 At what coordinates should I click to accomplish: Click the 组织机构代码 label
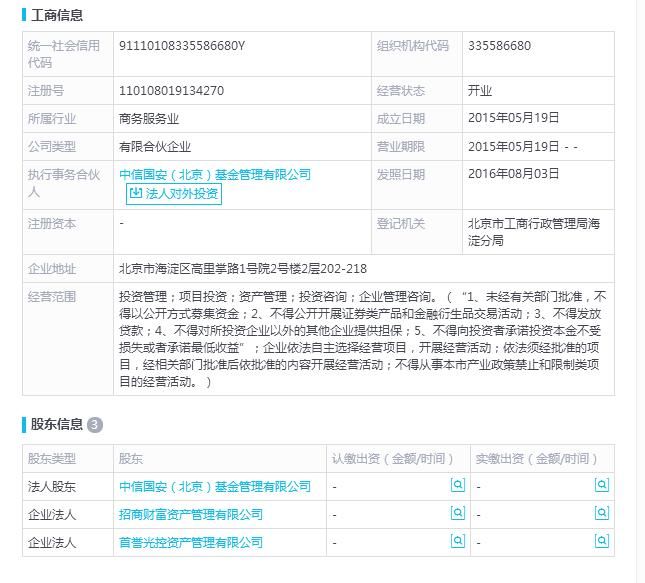point(413,46)
